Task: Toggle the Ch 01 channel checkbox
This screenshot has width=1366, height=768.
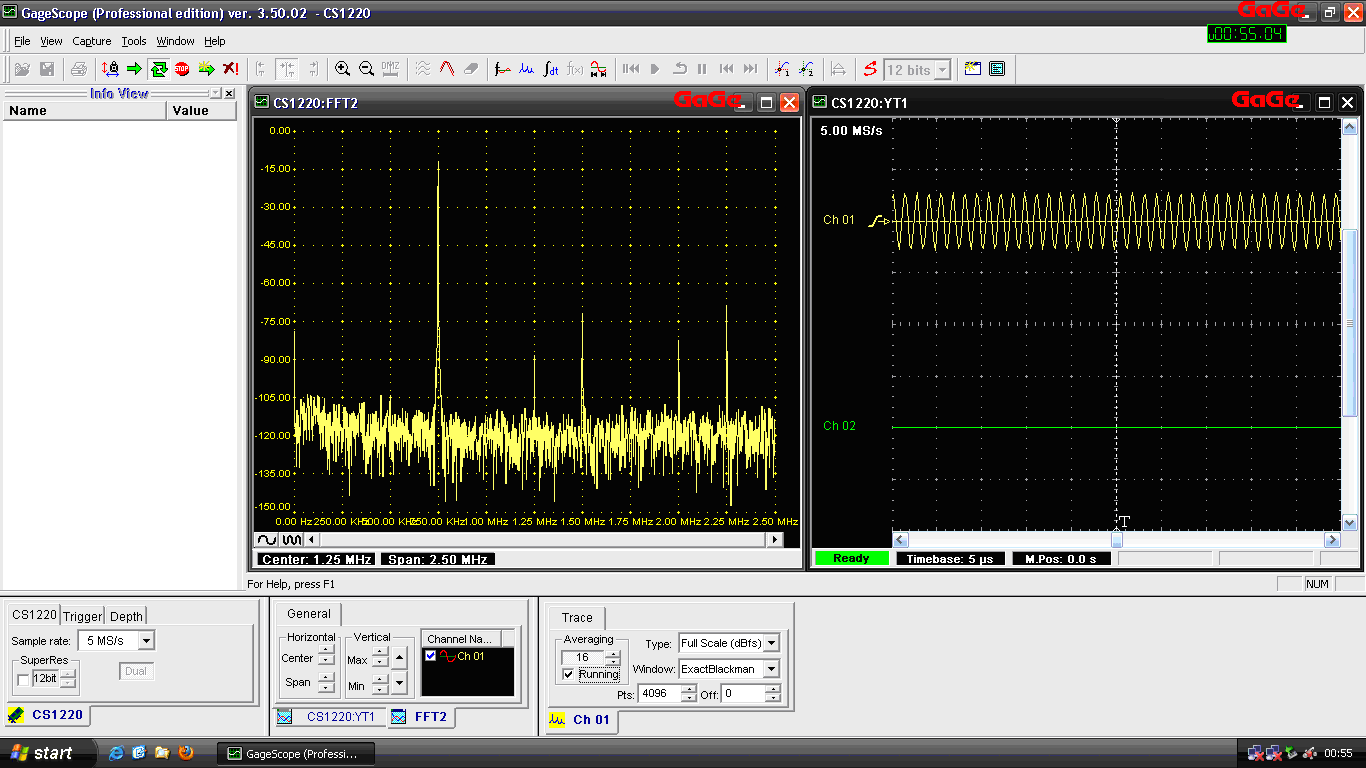Action: [431, 656]
